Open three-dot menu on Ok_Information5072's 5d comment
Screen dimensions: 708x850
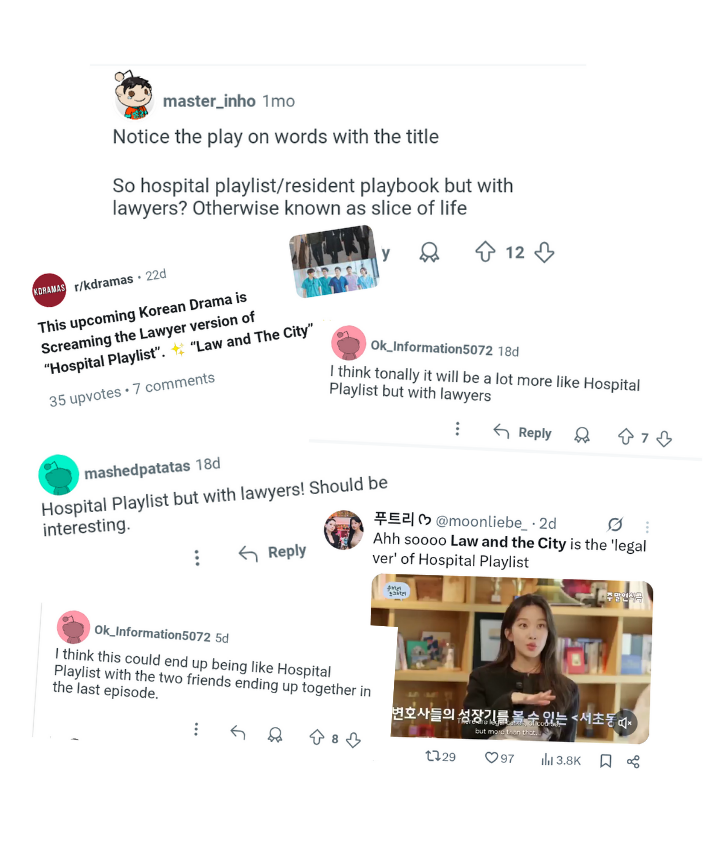196,729
